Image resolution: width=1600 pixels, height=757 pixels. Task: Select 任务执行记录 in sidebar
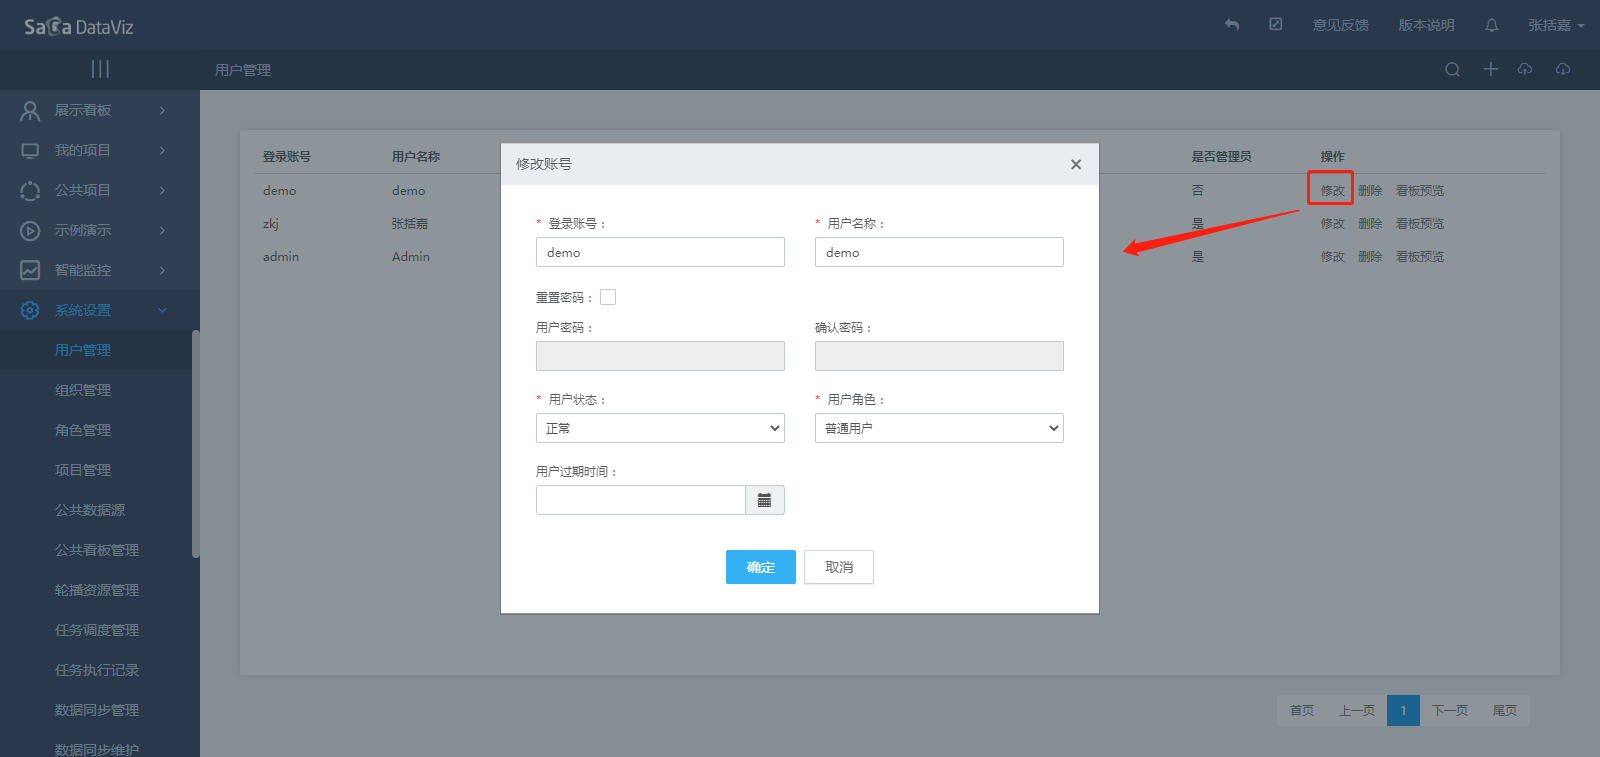coord(97,670)
